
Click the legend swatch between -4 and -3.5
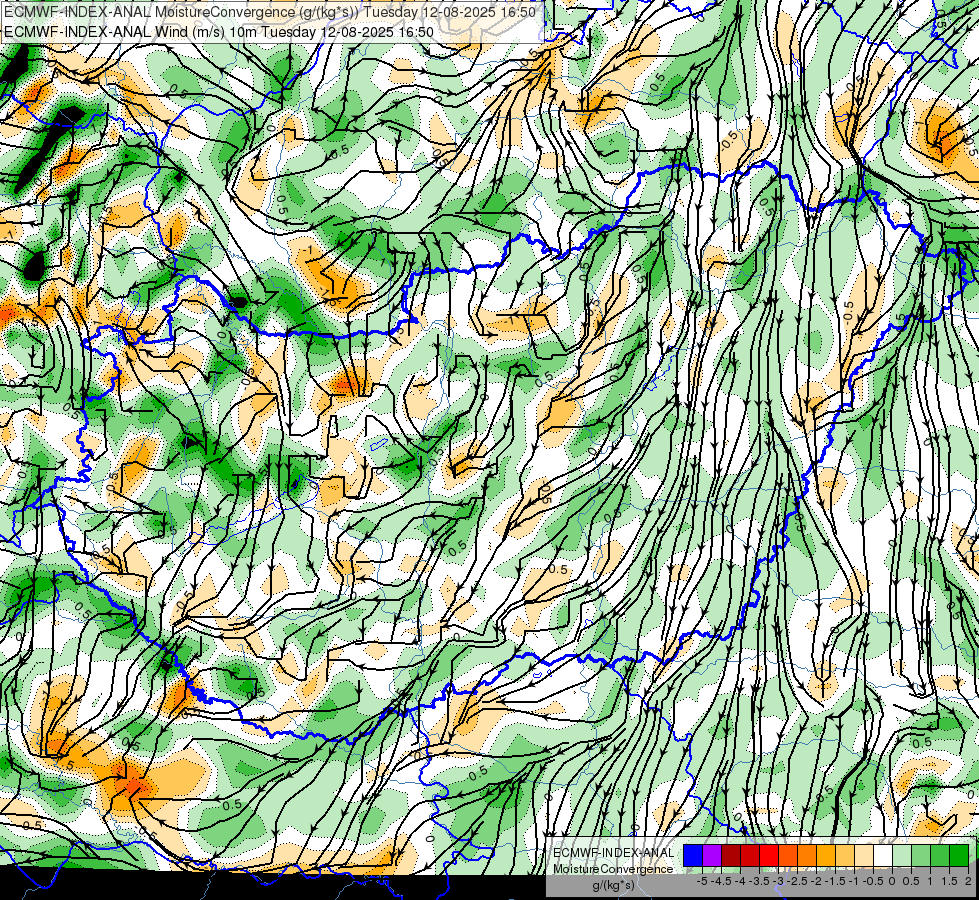[750, 855]
